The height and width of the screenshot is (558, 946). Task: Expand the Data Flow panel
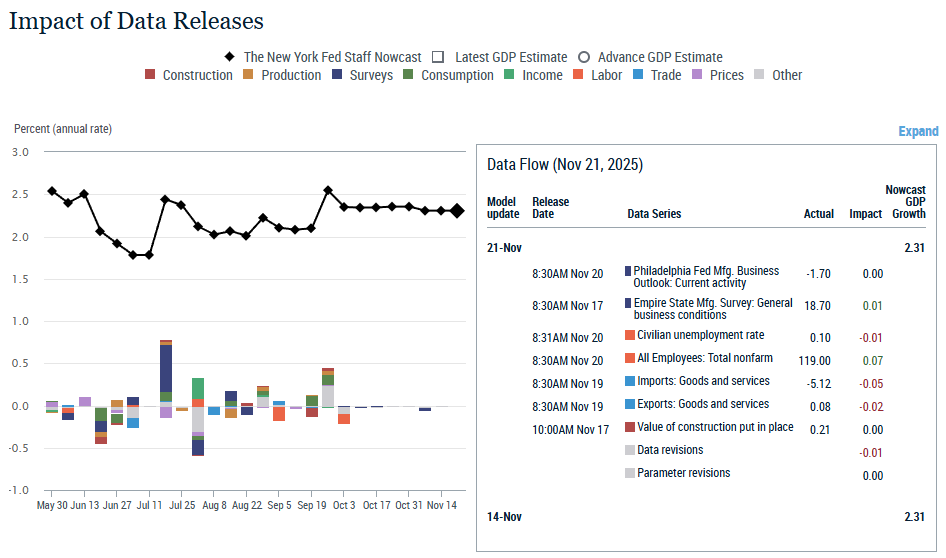click(x=918, y=131)
